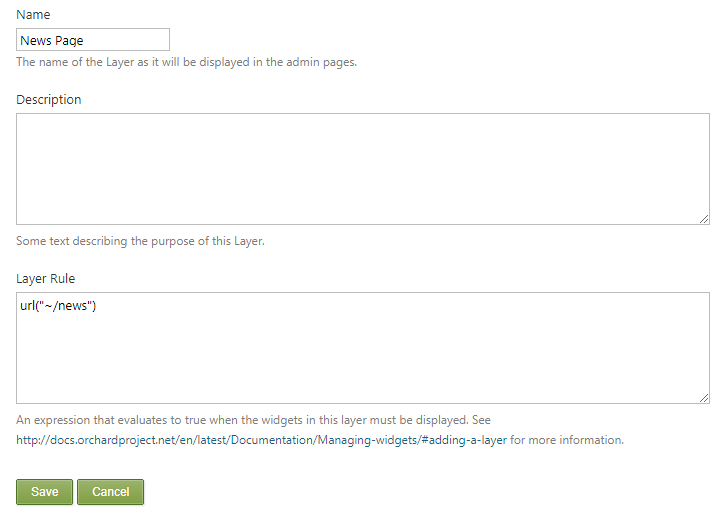Viewport: 726px width, 518px height.
Task: Click the Cancel button
Action: 110,492
